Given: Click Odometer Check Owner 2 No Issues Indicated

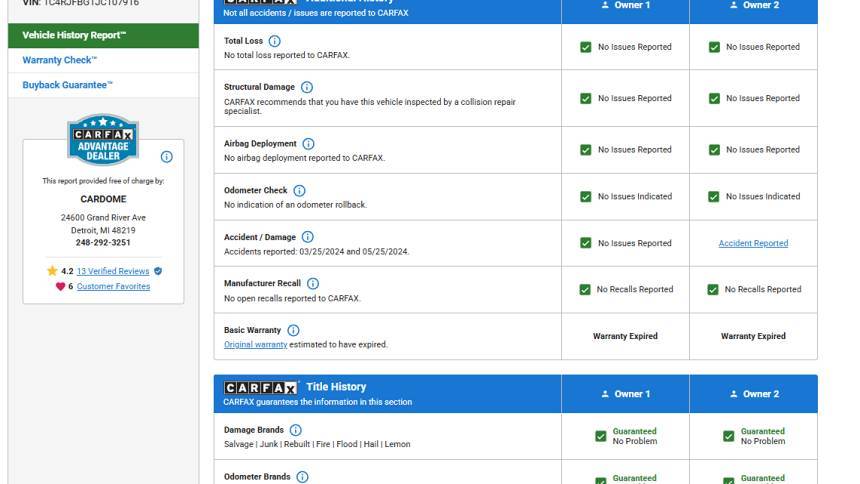Looking at the screenshot, I should pyautogui.click(x=763, y=196).
